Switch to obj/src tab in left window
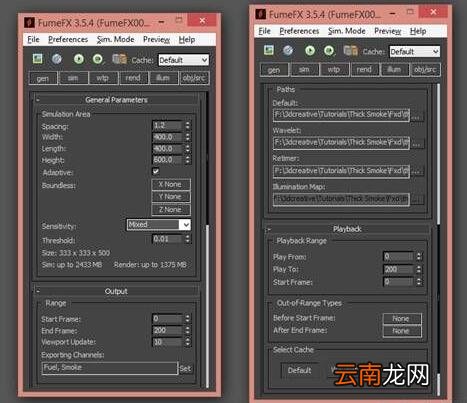Image resolution: width=467 pixels, height=403 pixels. 194,78
